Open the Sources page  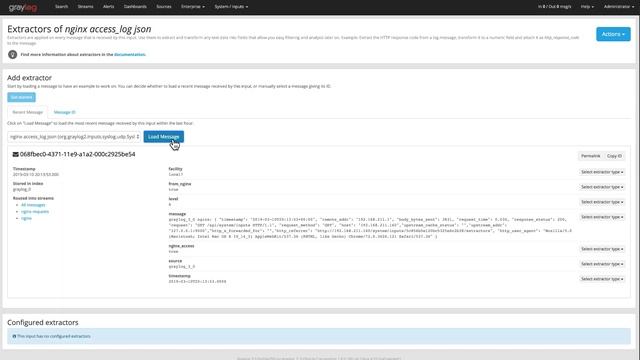click(x=164, y=7)
